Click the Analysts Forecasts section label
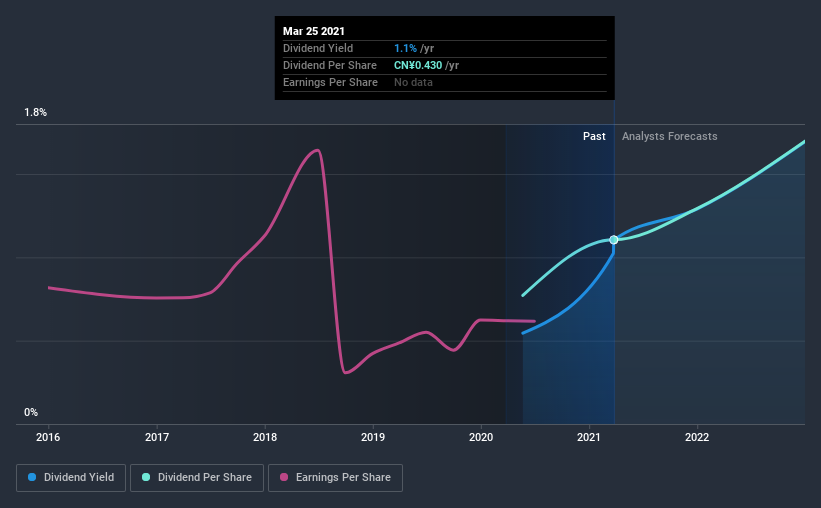 670,136
